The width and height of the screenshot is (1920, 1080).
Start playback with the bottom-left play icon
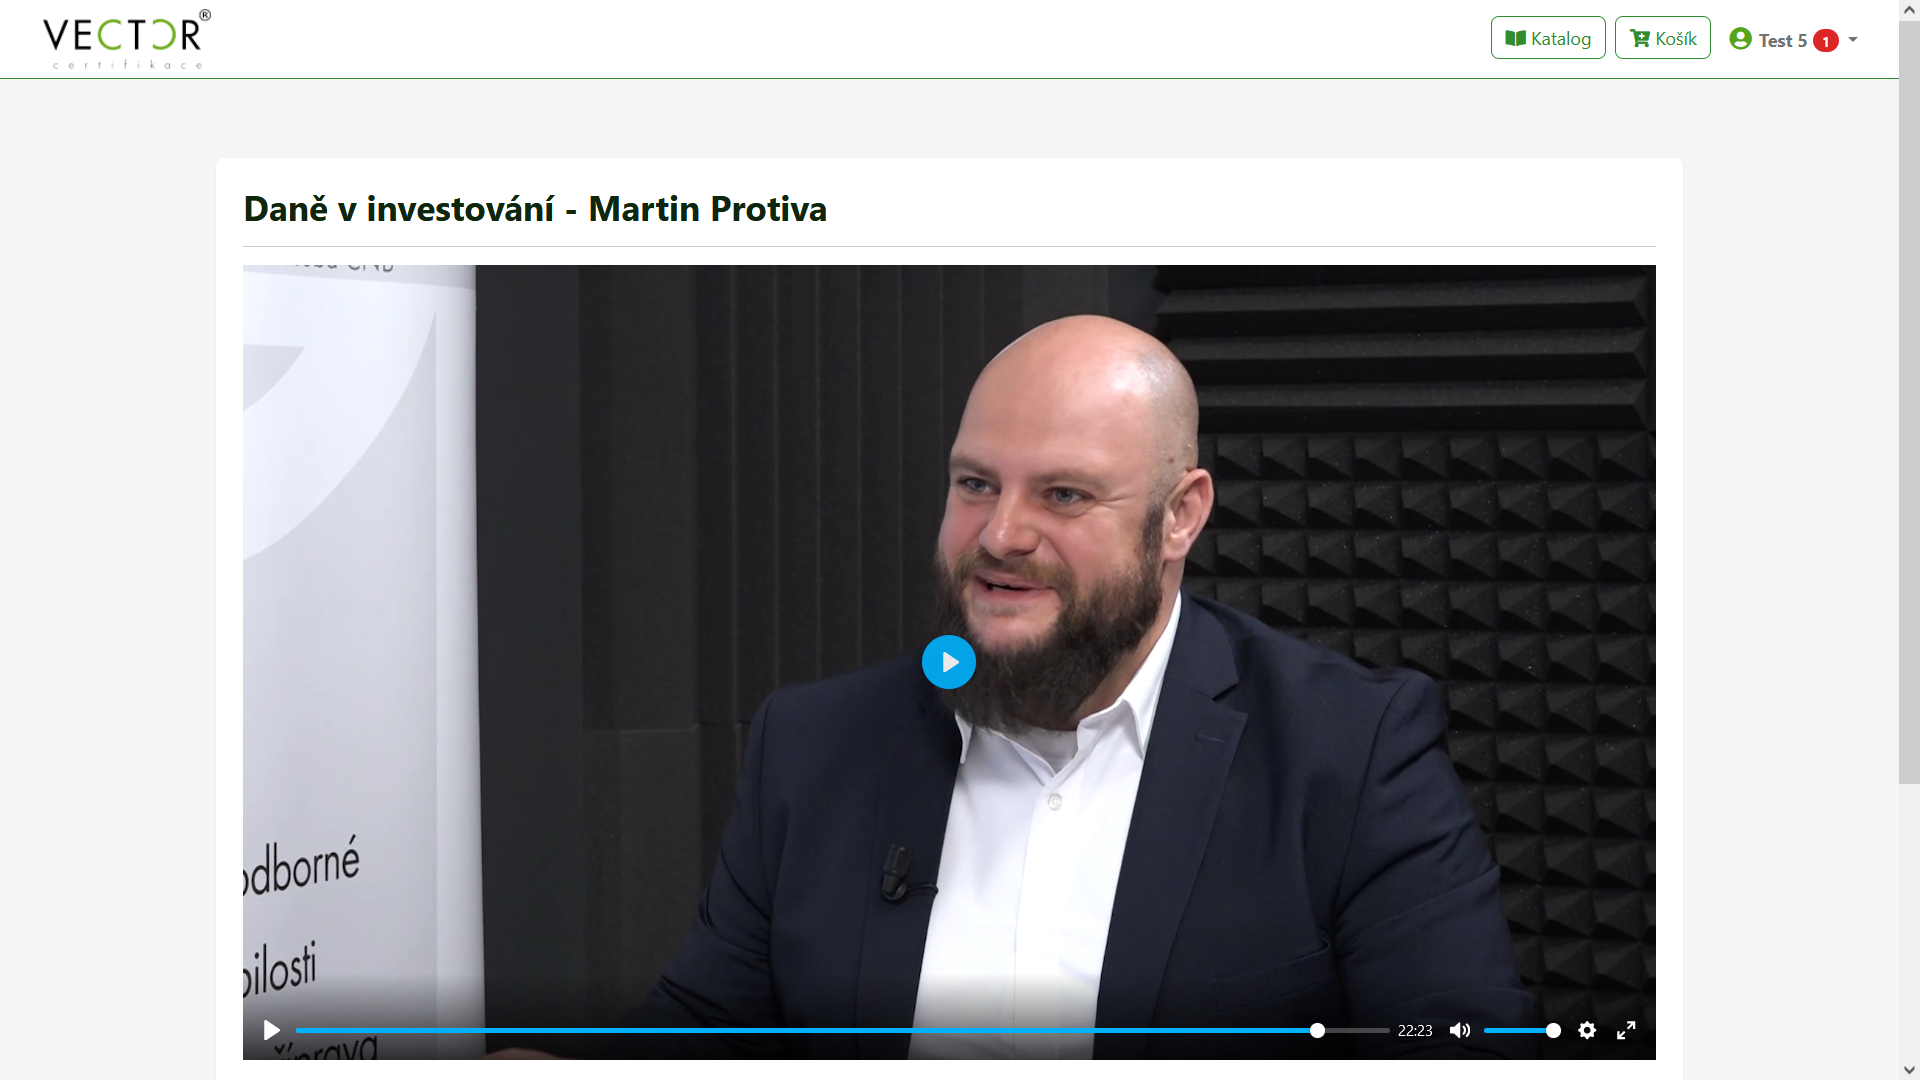point(271,1030)
